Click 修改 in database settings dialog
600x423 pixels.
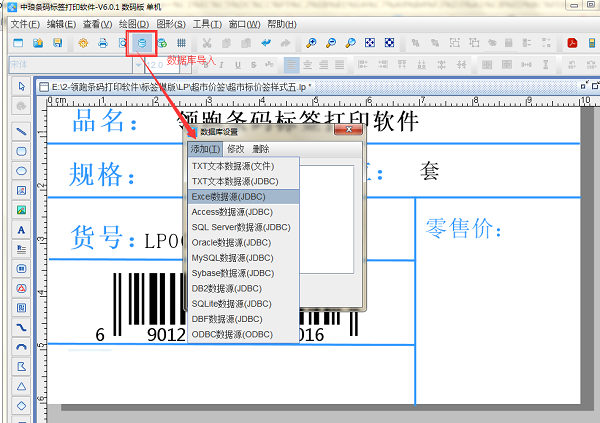point(235,148)
